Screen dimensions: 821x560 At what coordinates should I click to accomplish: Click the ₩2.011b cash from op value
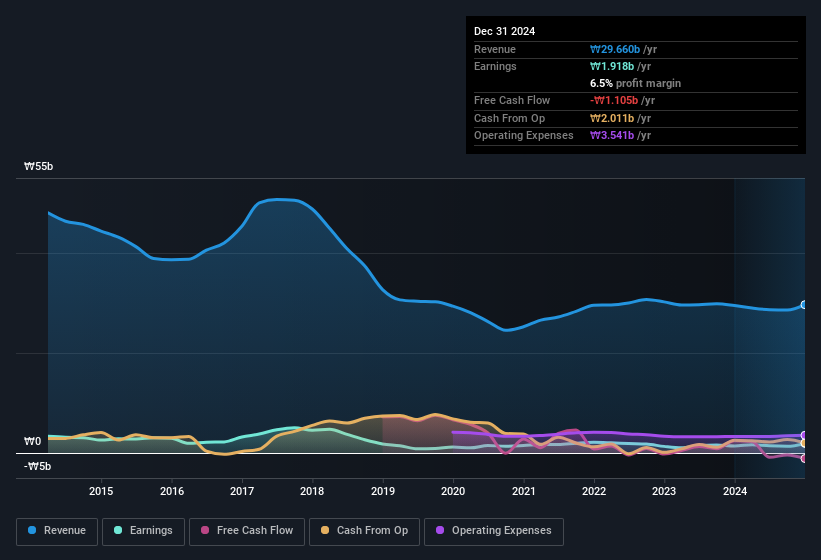point(612,118)
